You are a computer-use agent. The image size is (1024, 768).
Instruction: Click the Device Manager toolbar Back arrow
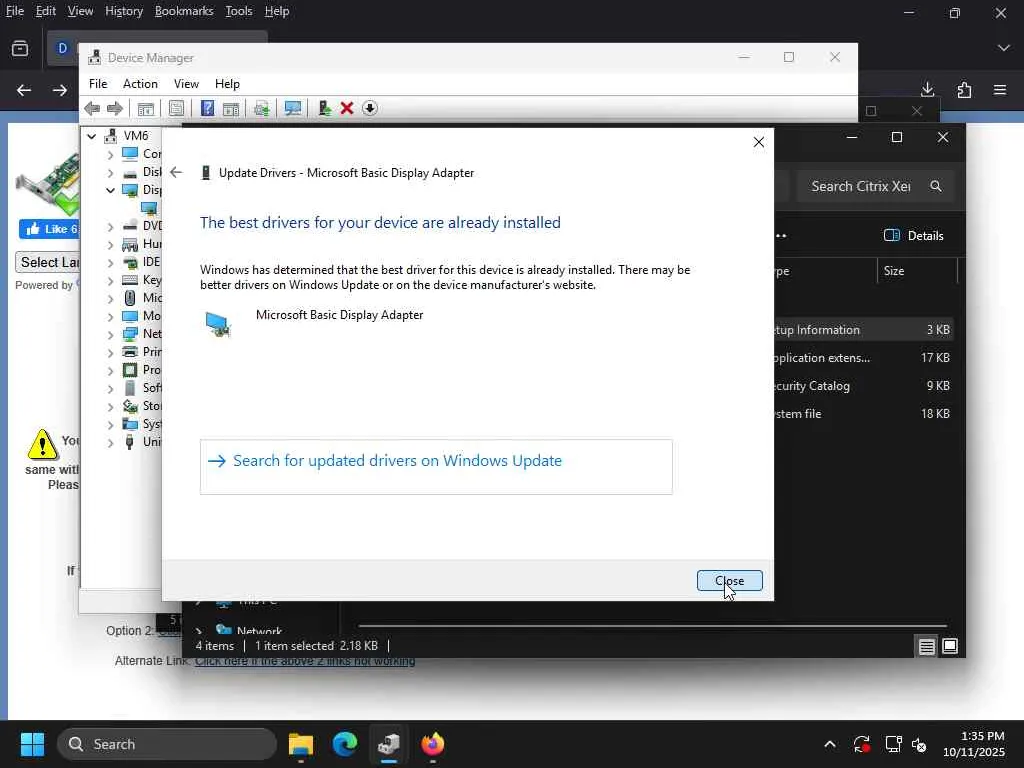tap(93, 108)
